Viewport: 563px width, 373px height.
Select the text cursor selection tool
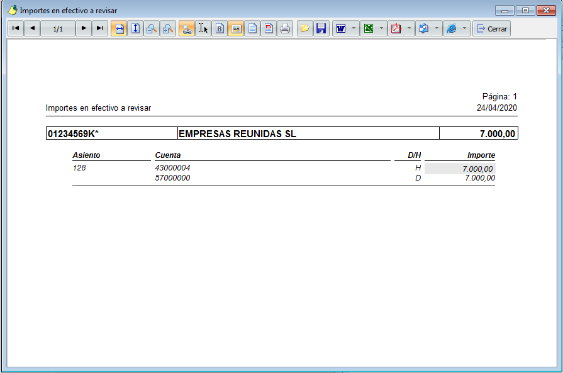(203, 28)
